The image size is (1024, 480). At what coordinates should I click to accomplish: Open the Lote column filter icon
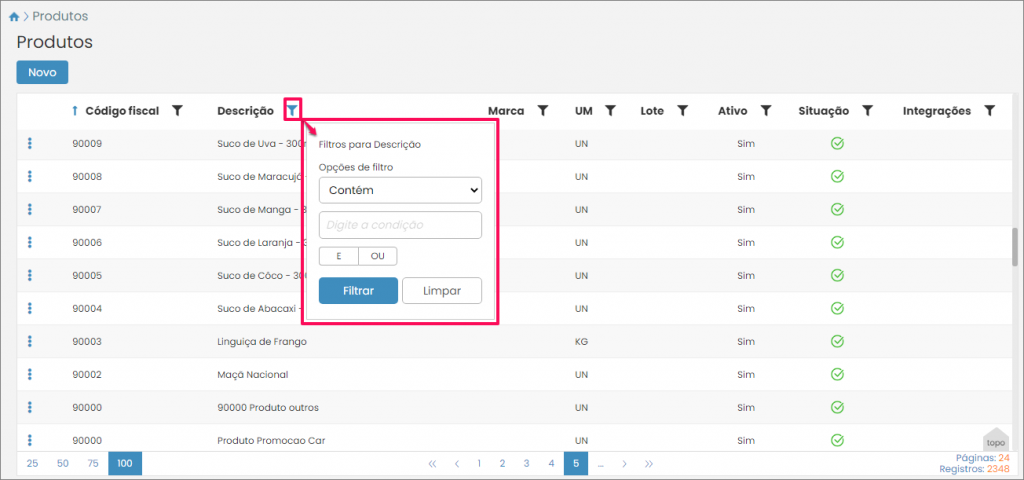[682, 111]
